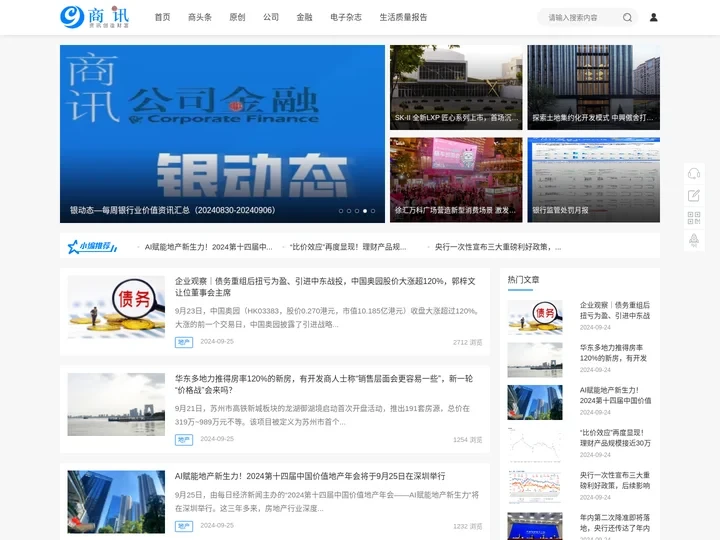Open the SK-II 全新LXP banner tile
Image resolution: width=720 pixels, height=540 pixels.
tap(456, 87)
